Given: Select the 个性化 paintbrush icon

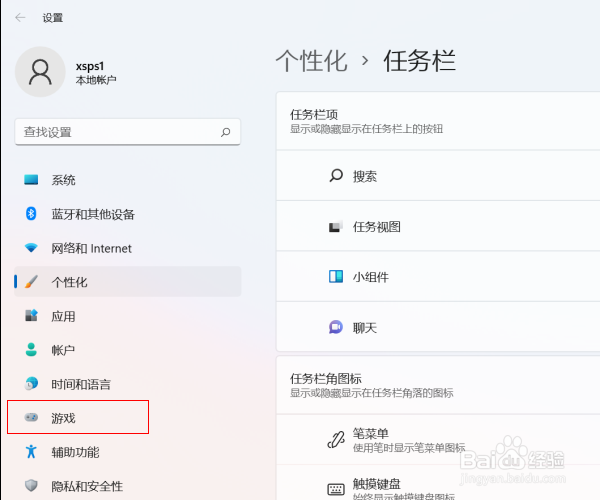Looking at the screenshot, I should point(31,282).
